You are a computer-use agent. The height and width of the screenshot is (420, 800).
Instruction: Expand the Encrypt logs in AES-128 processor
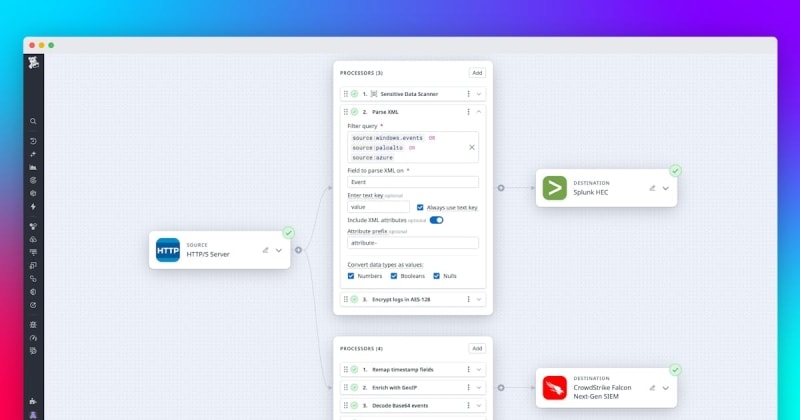tap(479, 299)
